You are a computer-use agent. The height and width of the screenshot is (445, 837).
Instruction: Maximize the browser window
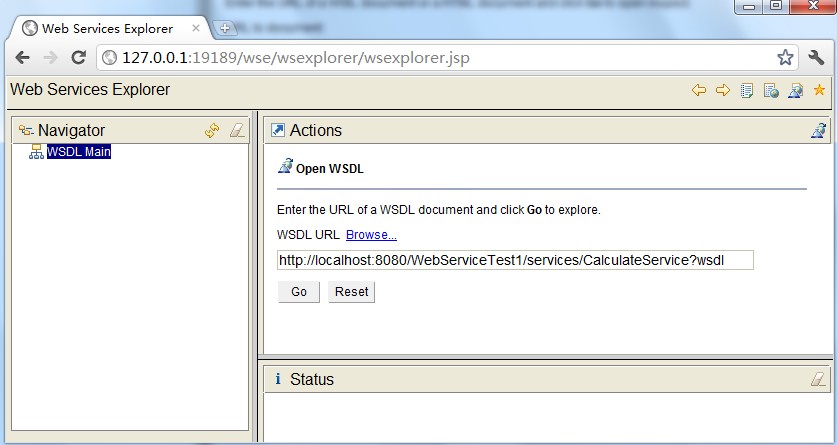(776, 6)
